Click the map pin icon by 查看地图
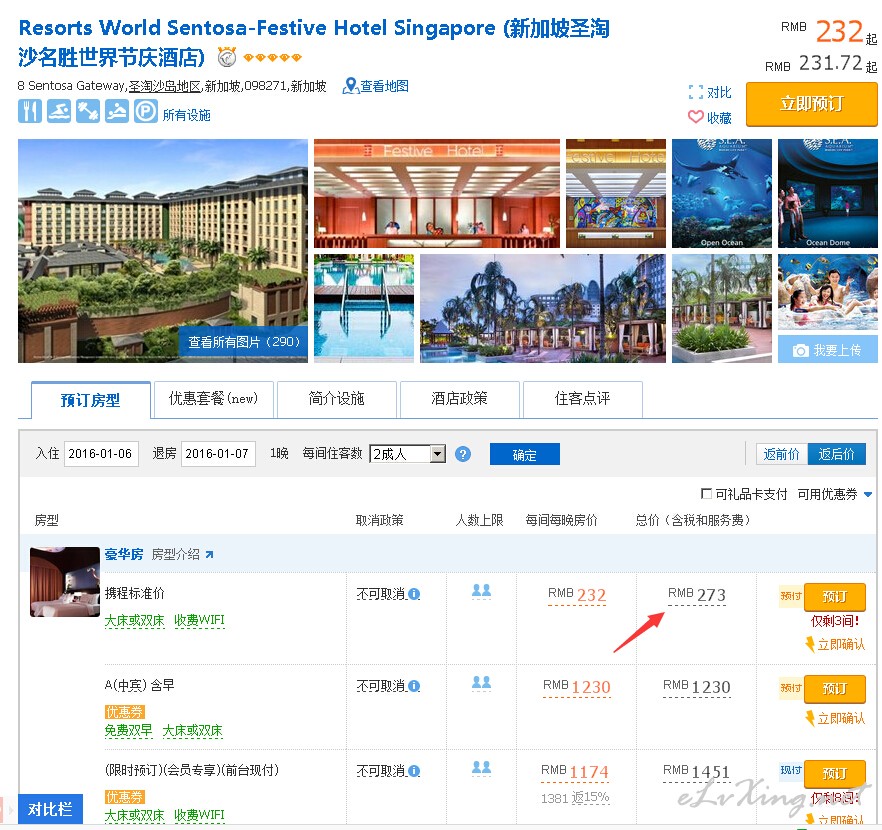 click(x=350, y=86)
